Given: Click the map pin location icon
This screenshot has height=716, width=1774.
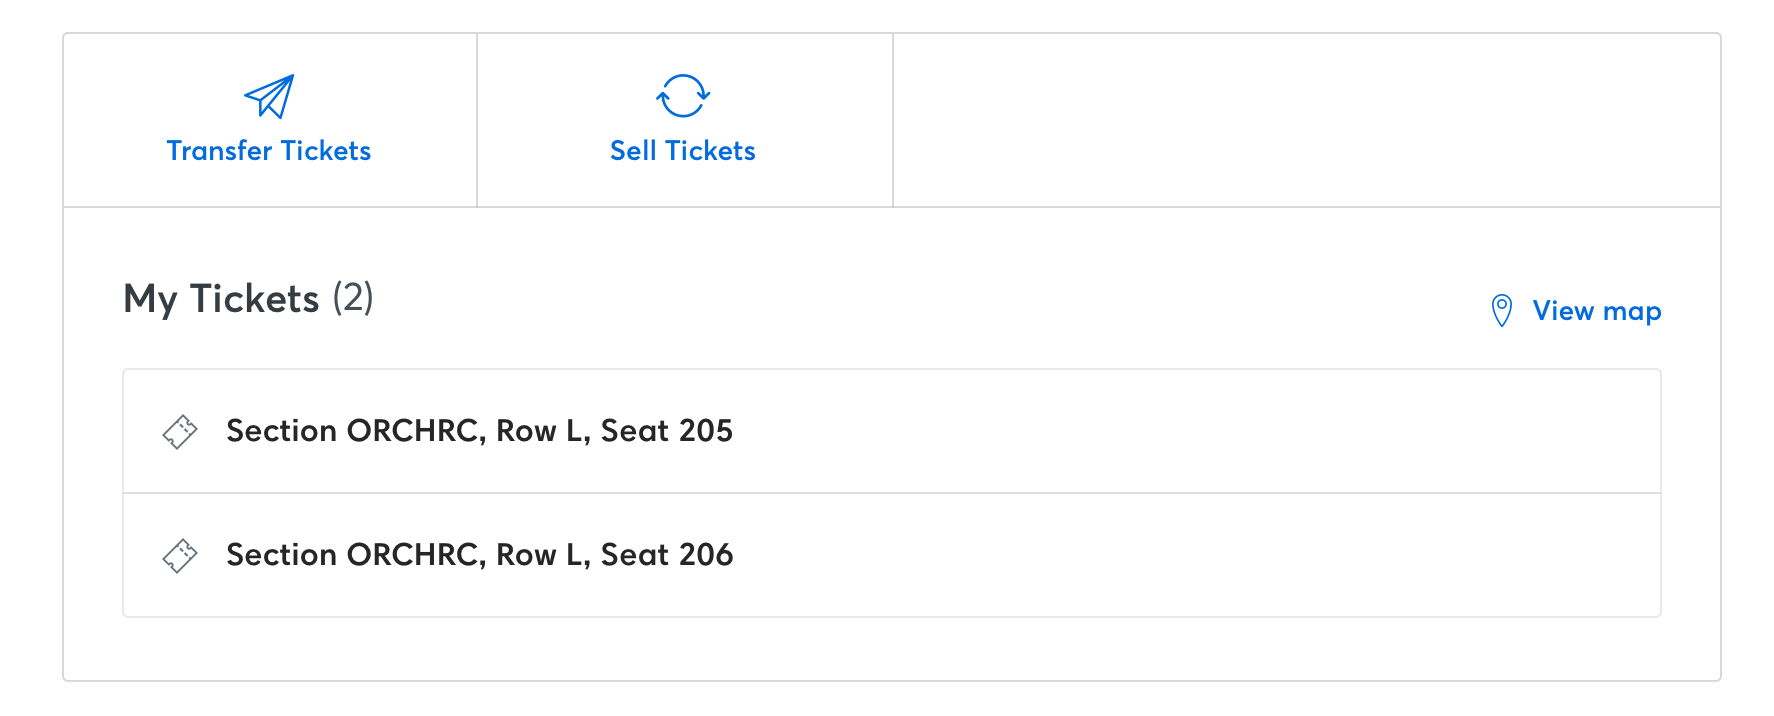Looking at the screenshot, I should pos(1501,311).
